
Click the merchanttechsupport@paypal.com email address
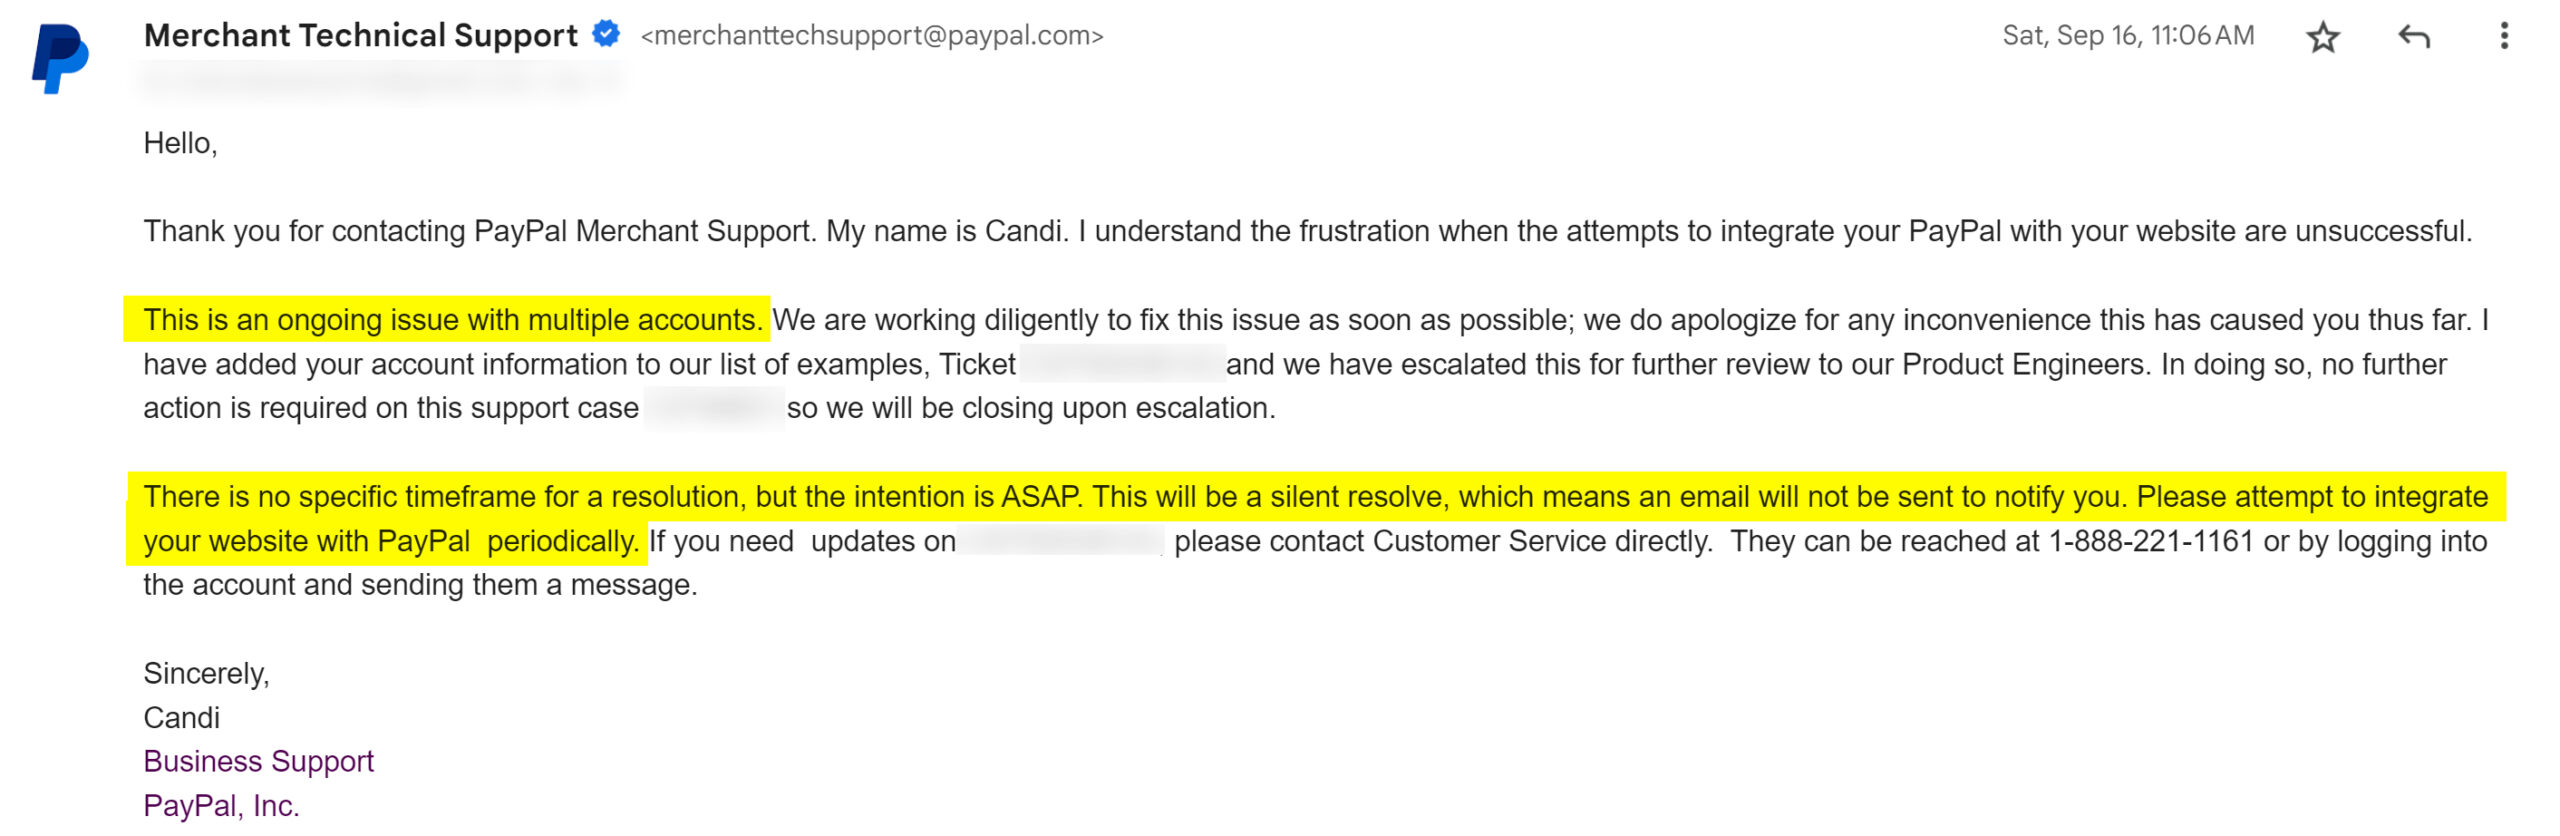(x=871, y=36)
